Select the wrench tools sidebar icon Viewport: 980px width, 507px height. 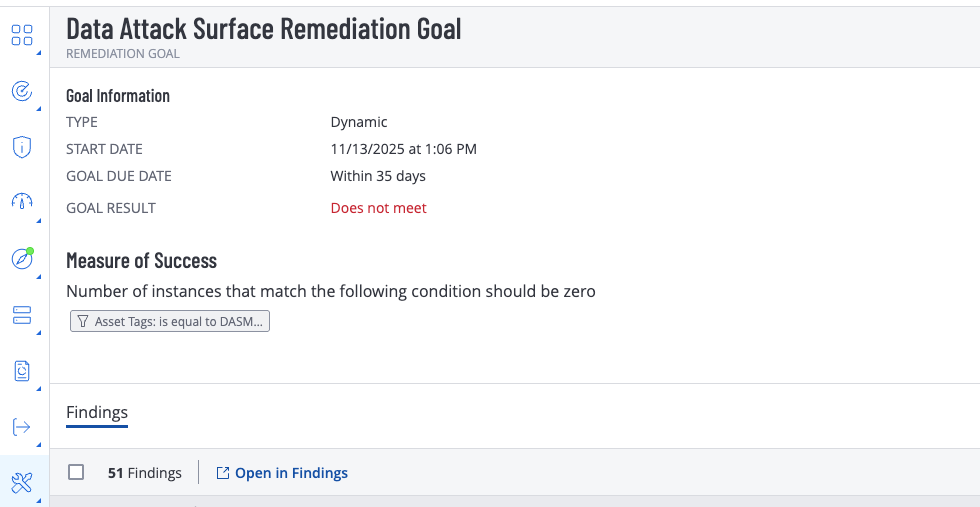point(22,483)
